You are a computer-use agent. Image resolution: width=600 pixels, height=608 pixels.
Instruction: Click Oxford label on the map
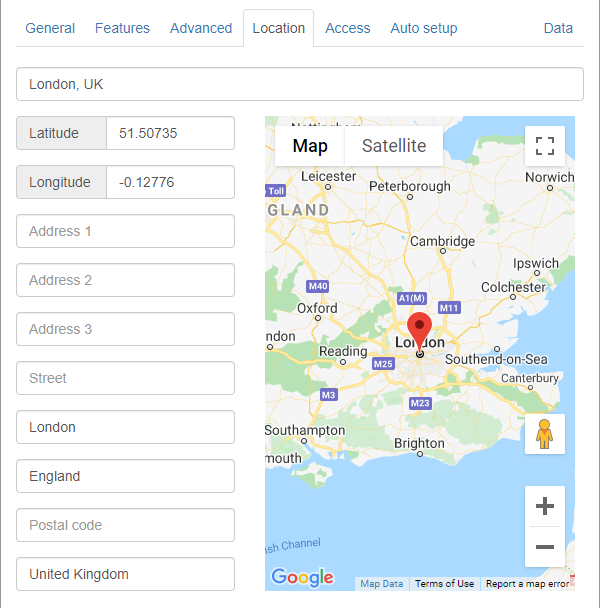(317, 308)
